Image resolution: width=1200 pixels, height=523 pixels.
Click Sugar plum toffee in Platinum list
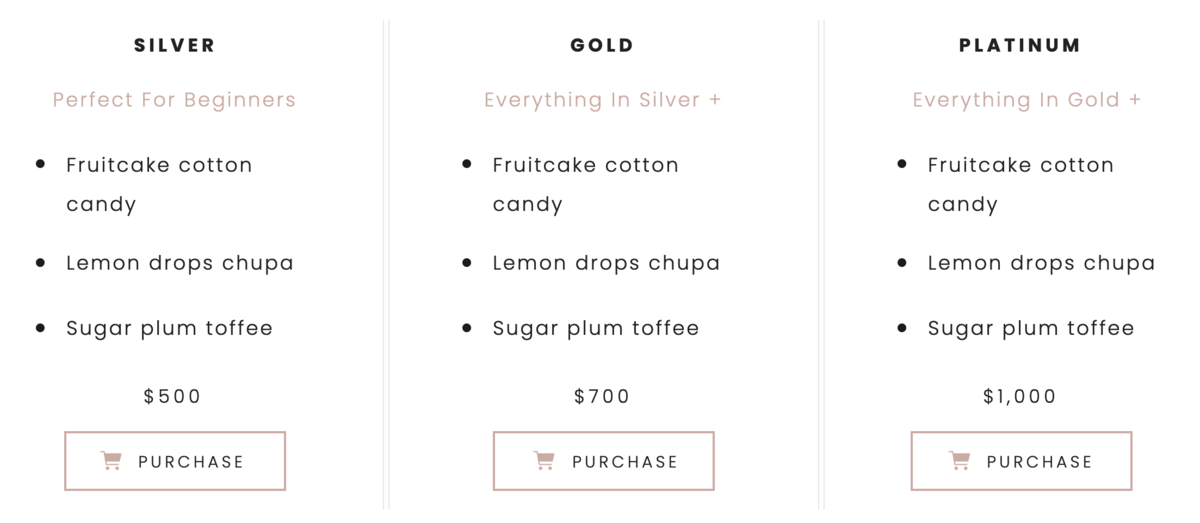[x=1031, y=328]
